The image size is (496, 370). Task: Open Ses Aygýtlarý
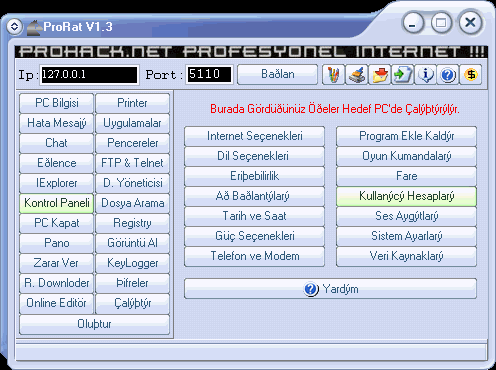tap(406, 216)
